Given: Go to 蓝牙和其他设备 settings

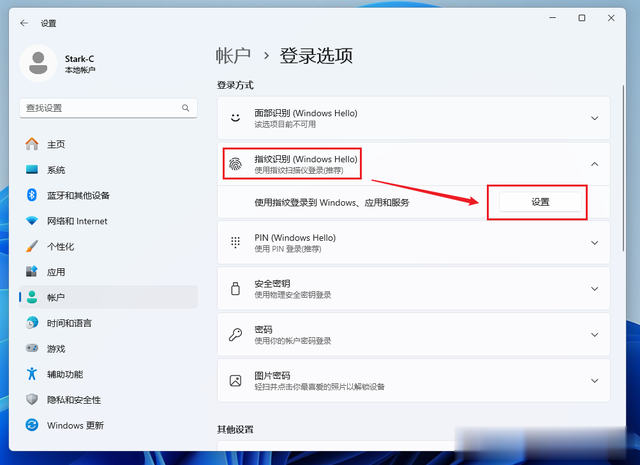Looking at the screenshot, I should point(108,195).
